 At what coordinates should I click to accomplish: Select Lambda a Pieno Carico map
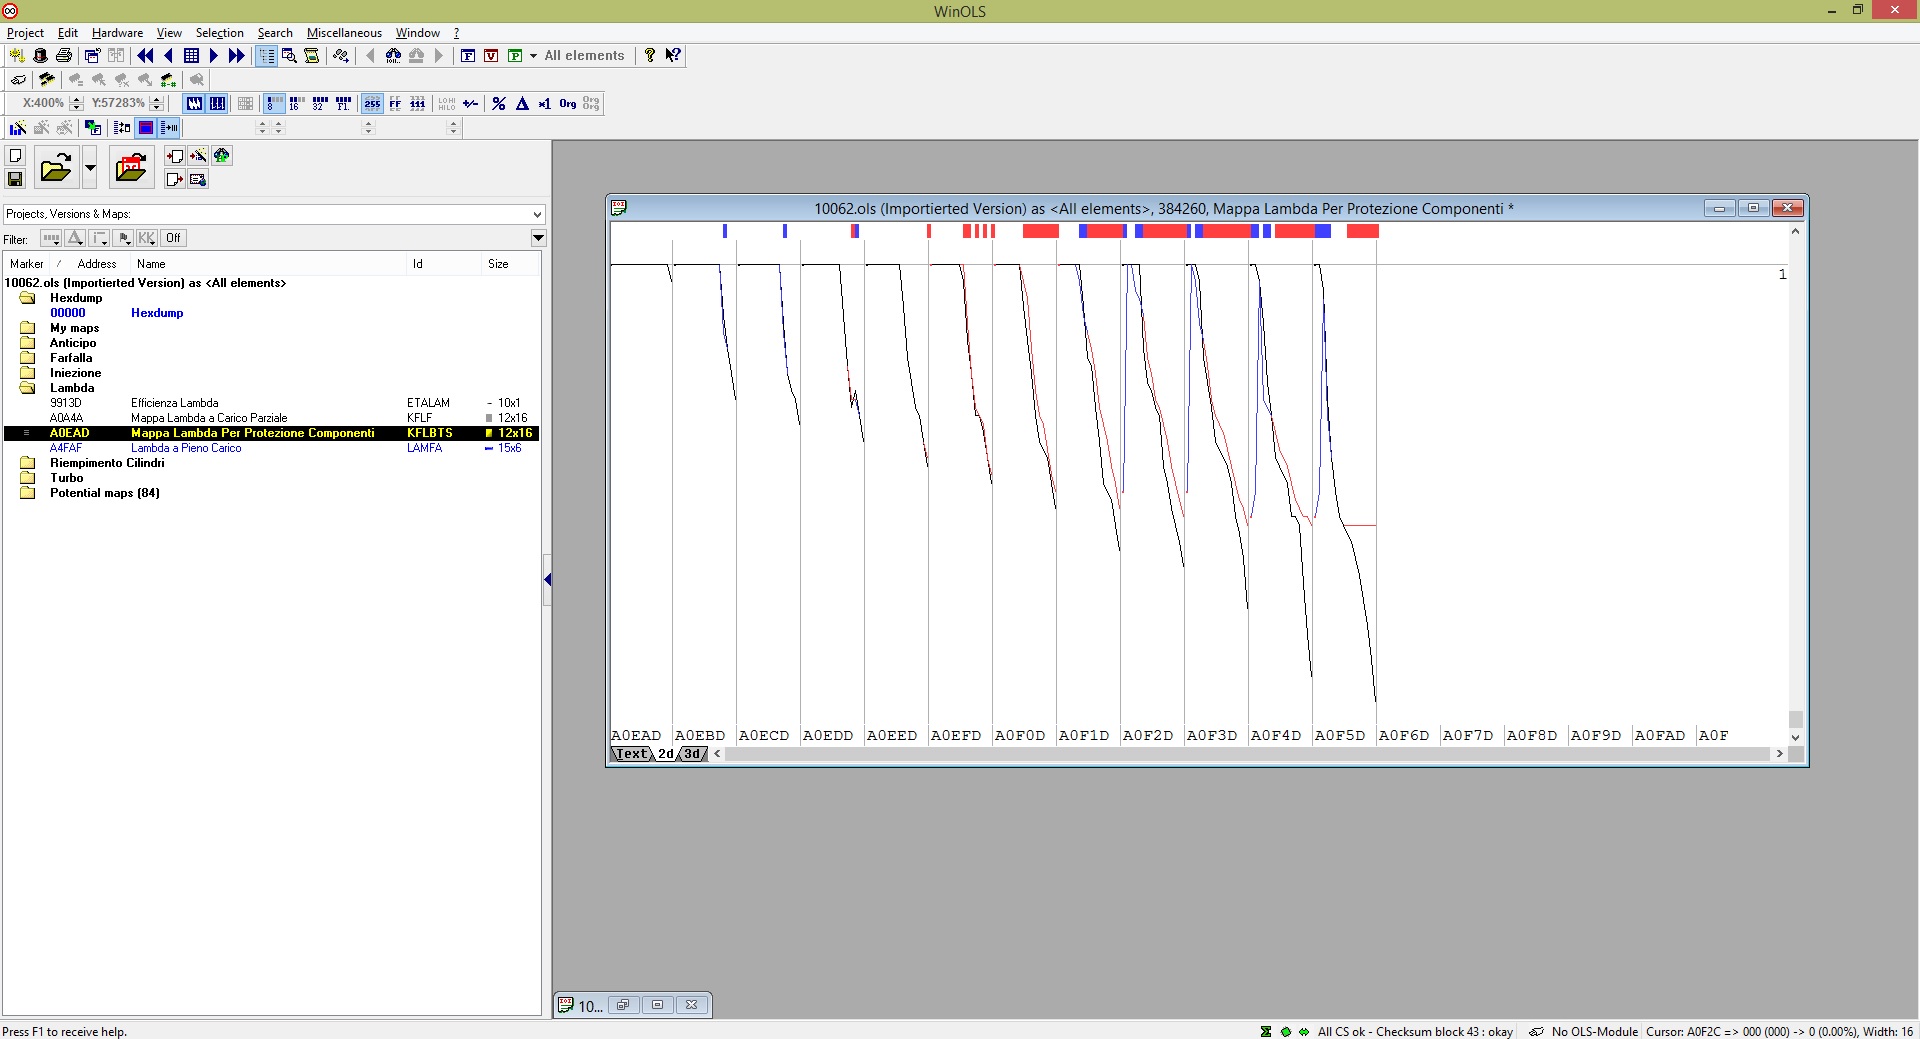270,448
